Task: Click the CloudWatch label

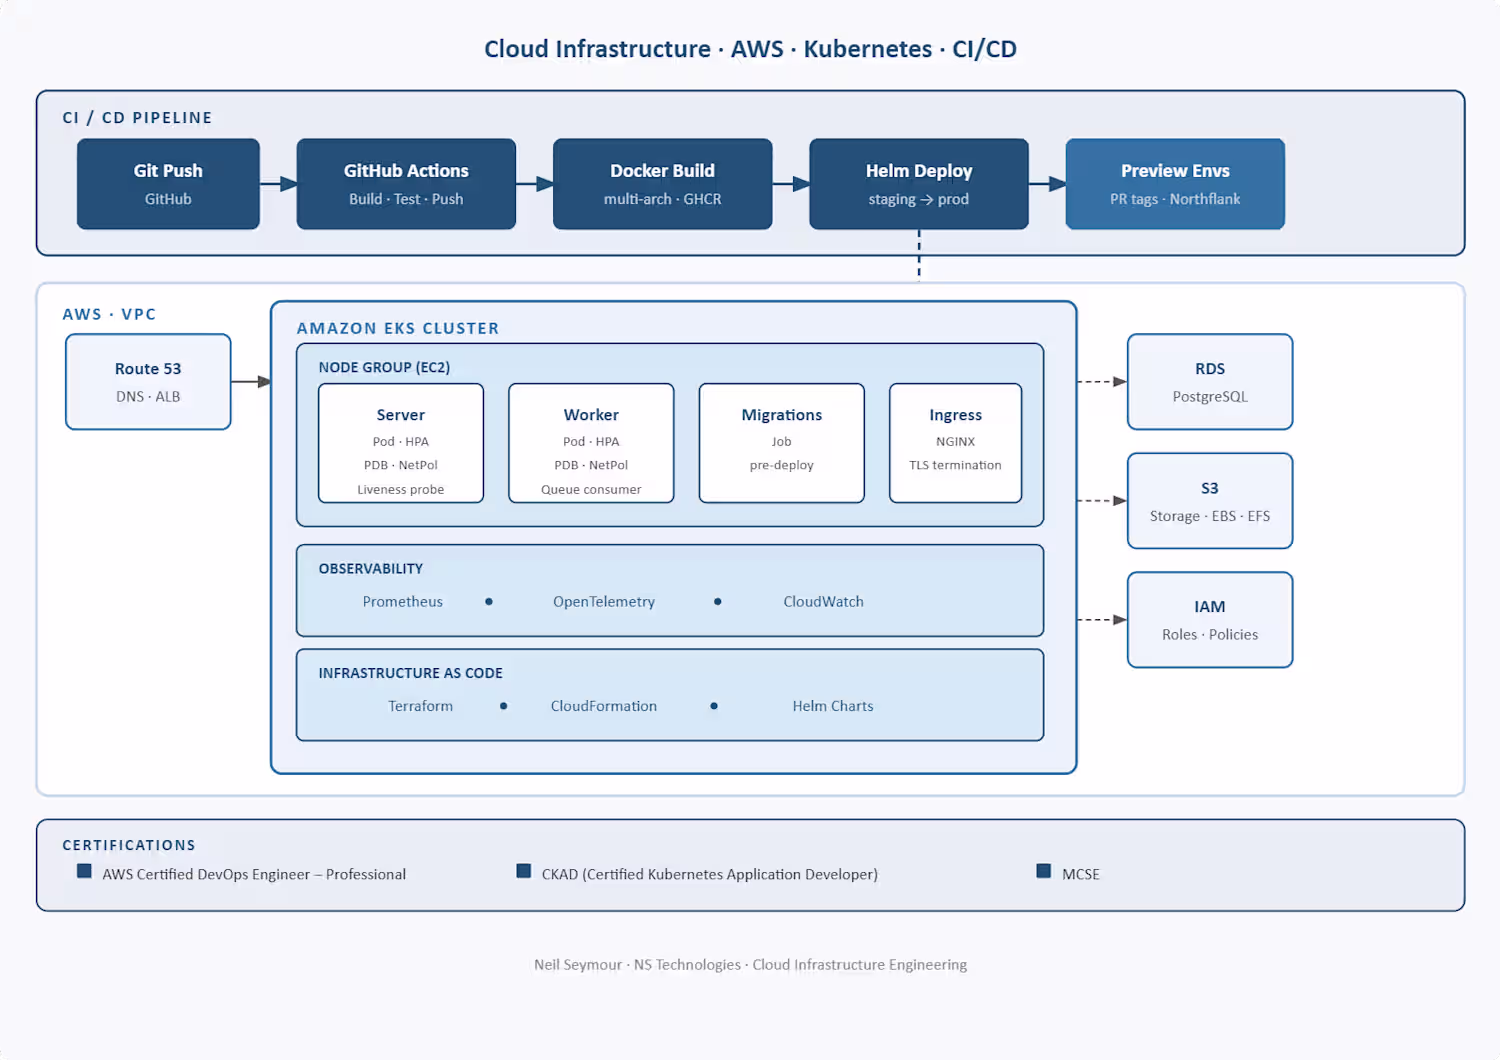Action: click(x=824, y=601)
